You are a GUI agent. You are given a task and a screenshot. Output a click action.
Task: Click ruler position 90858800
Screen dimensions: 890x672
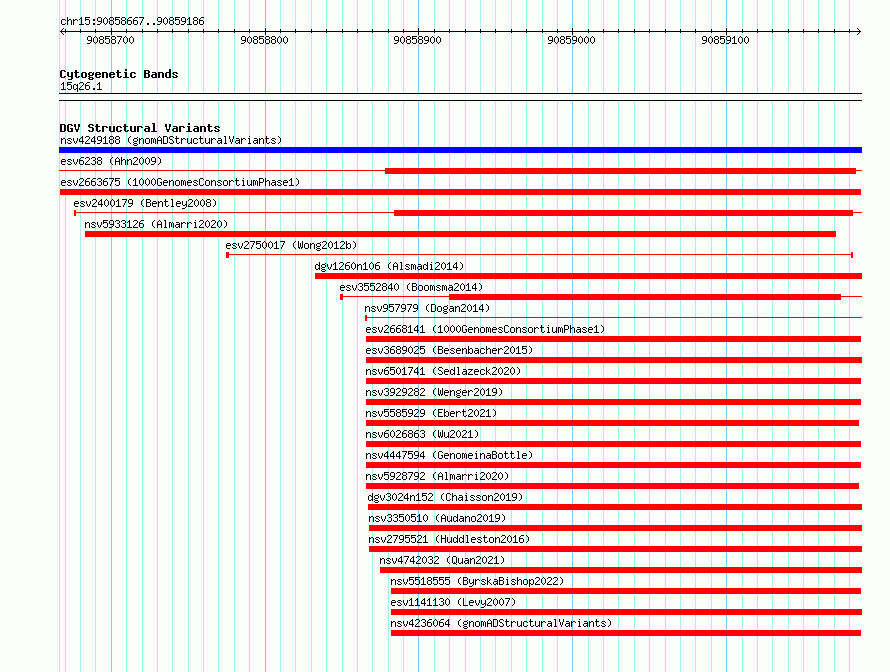[265, 40]
